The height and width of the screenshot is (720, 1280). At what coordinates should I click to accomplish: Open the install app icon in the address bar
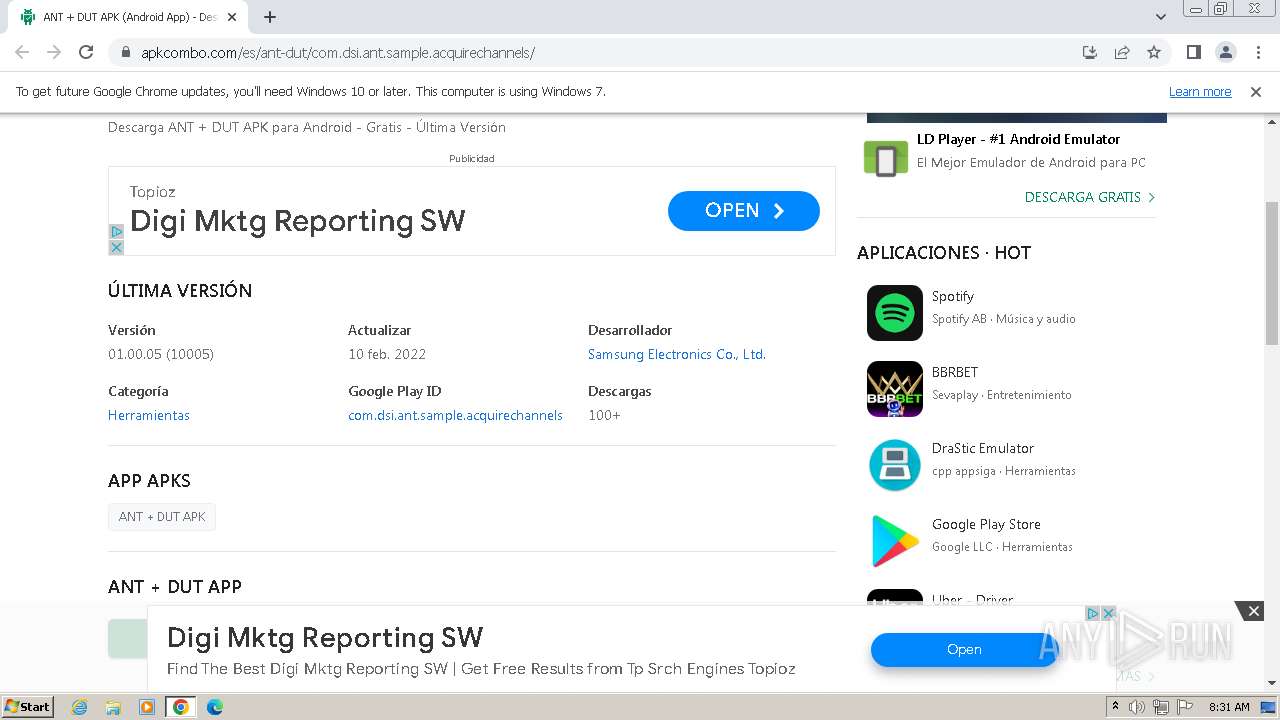point(1090,52)
